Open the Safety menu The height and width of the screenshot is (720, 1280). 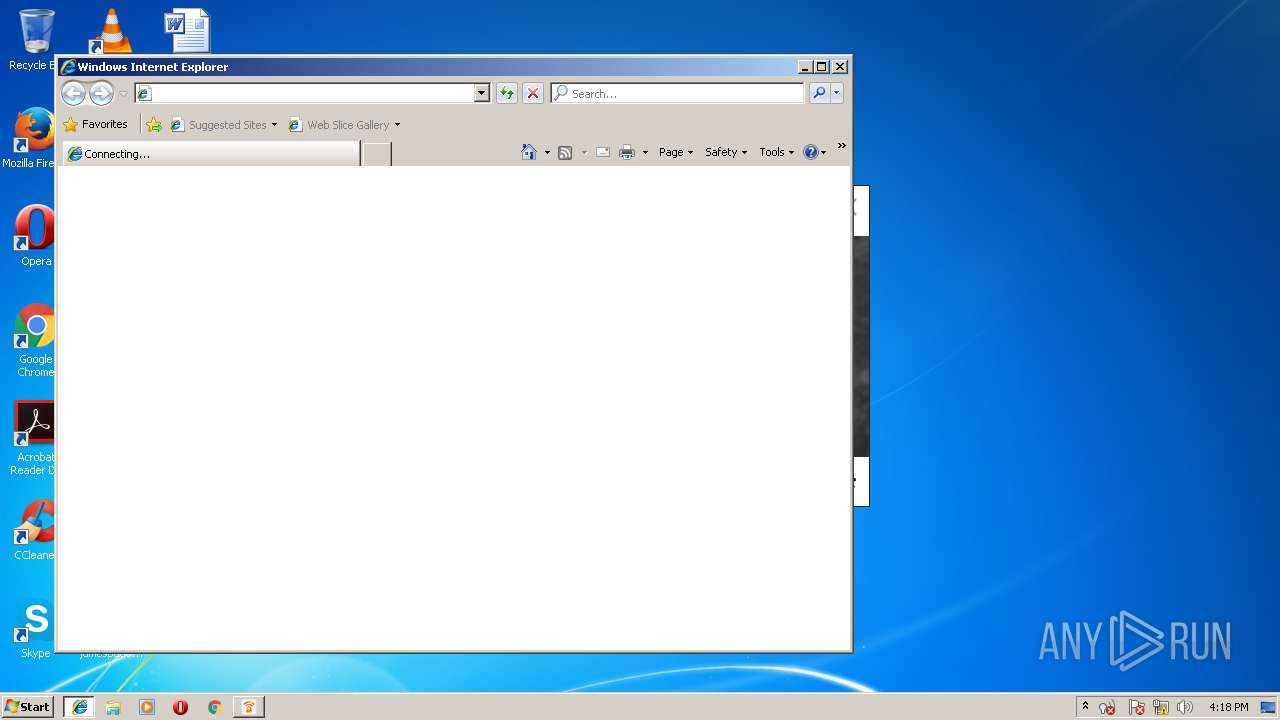pos(726,152)
